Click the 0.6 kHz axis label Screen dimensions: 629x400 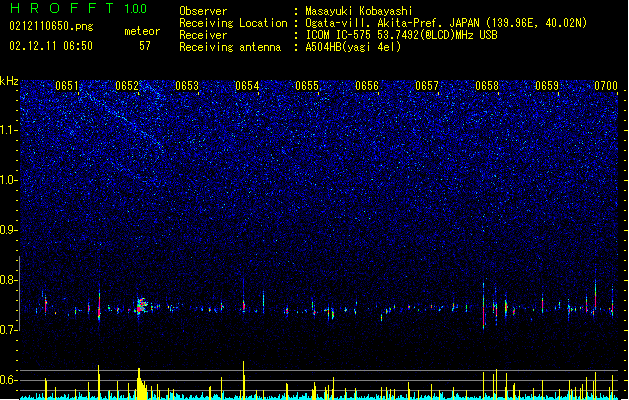[9, 380]
